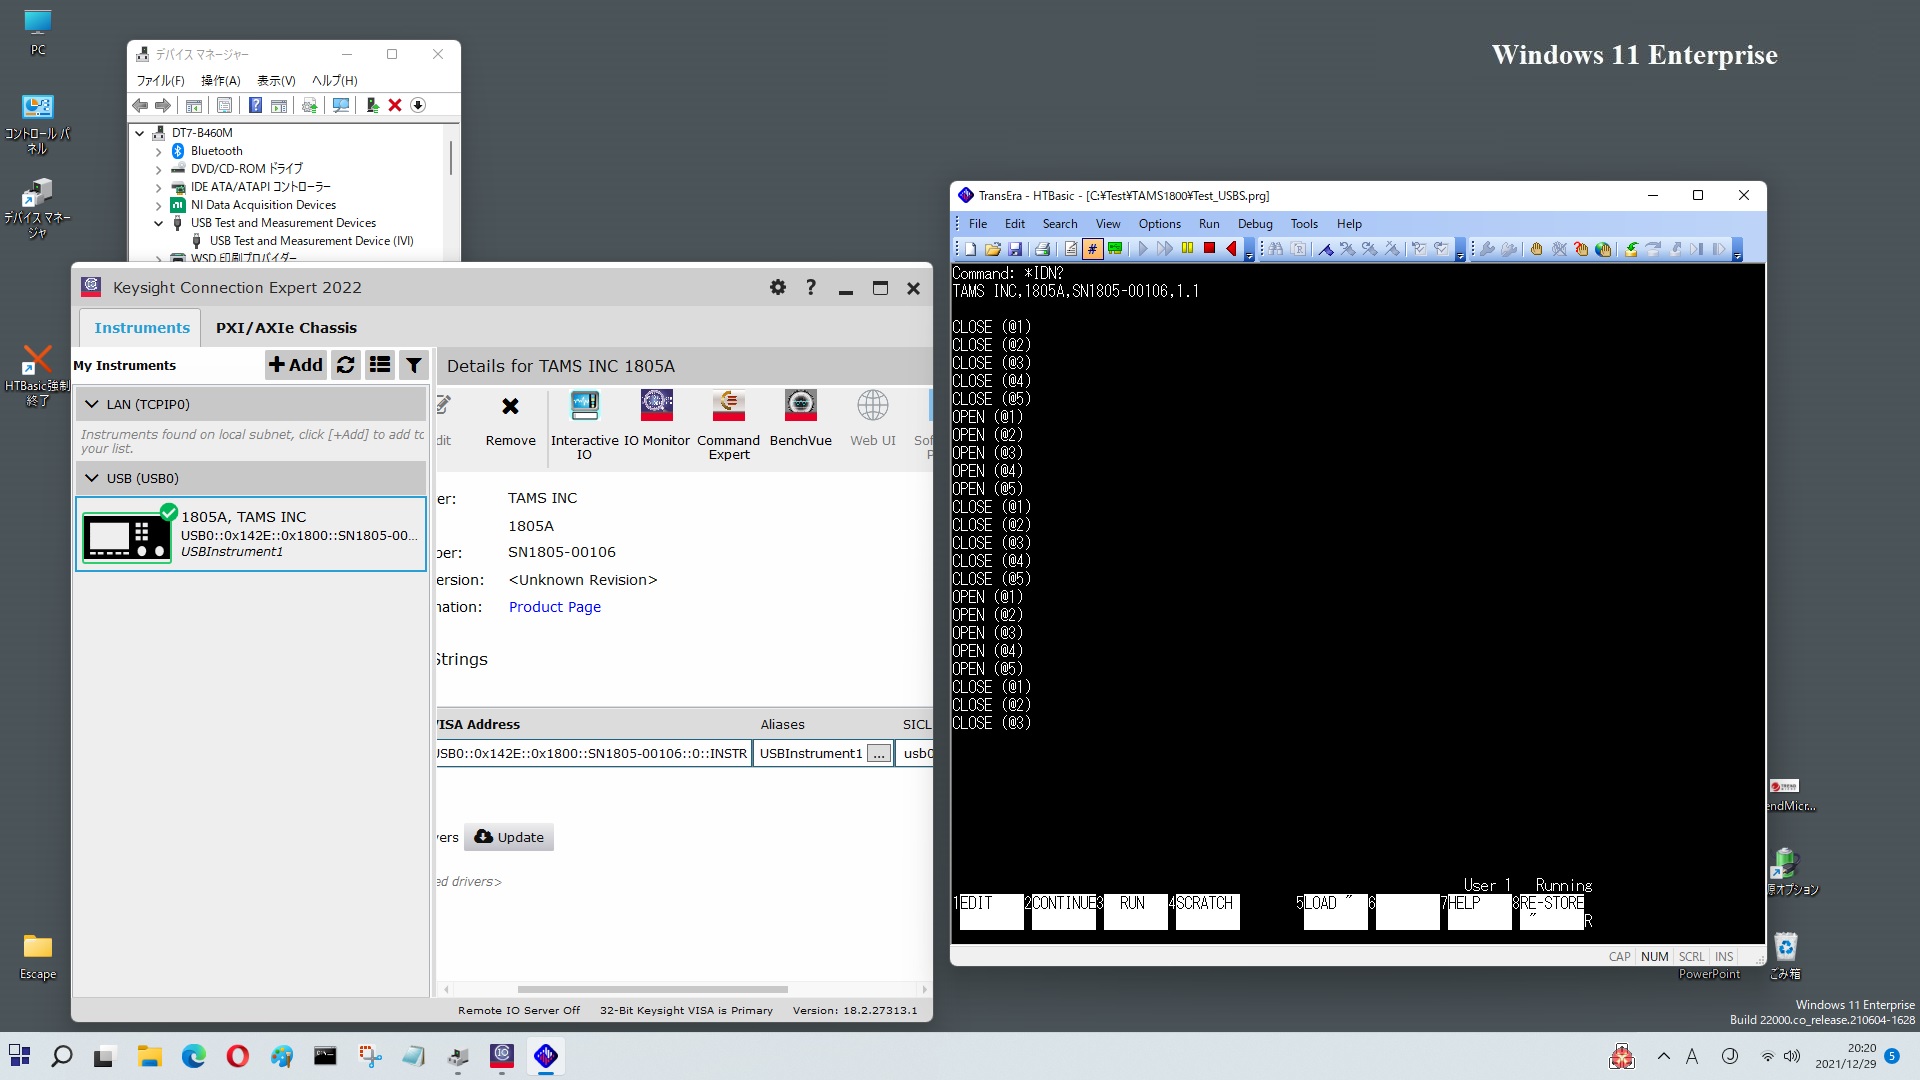
Task: Open HTBasic Debug menu
Action: [1255, 224]
